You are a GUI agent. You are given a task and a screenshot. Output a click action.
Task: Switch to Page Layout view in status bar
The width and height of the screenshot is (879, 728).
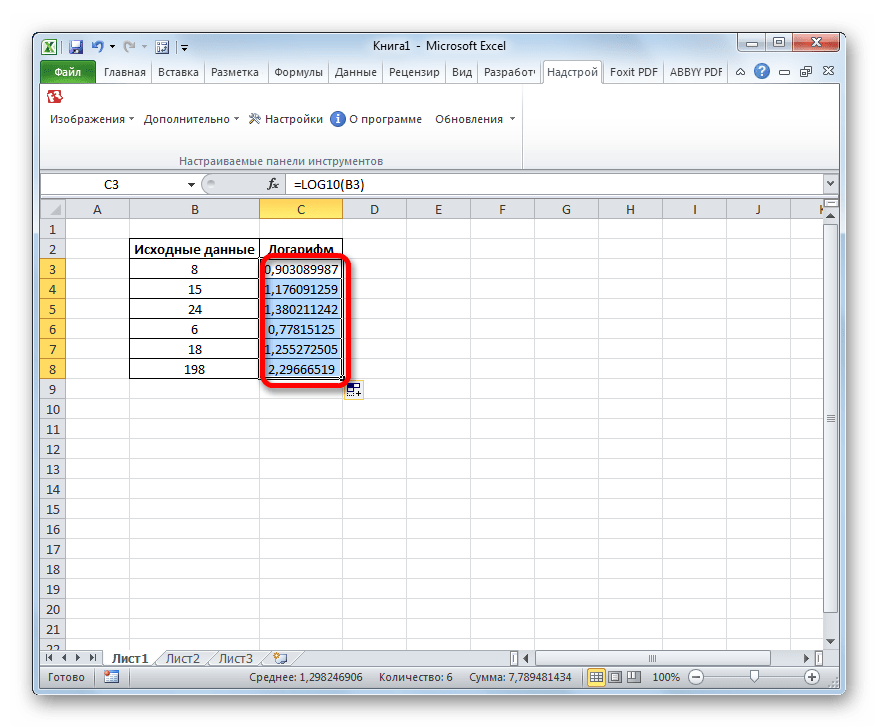(x=615, y=677)
